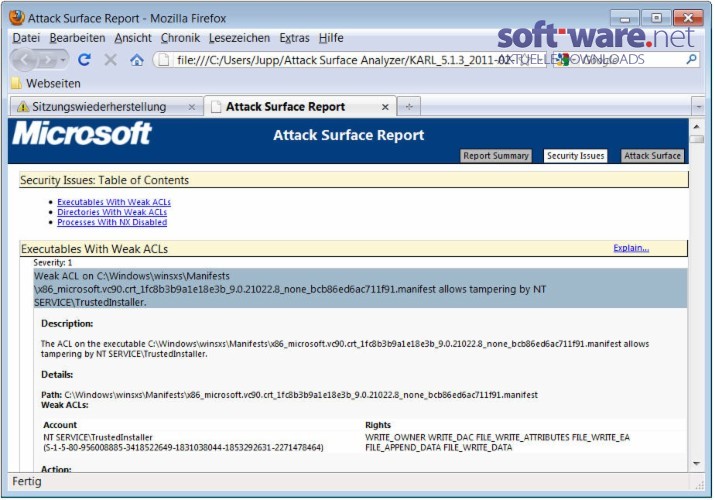The width and height of the screenshot is (715, 500).
Task: Open the Extras menu
Action: [x=294, y=38]
